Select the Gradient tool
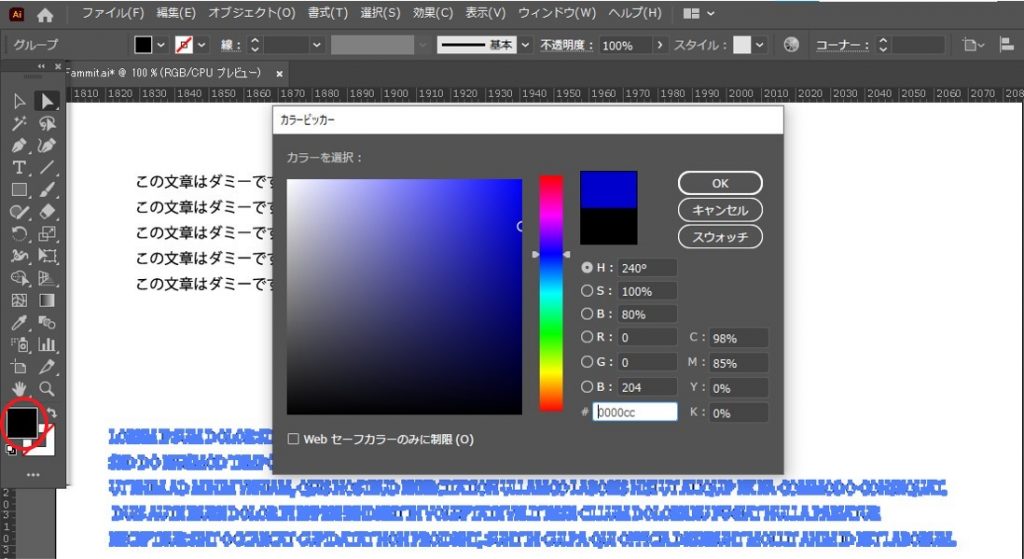The image size is (1024, 559). pos(46,300)
